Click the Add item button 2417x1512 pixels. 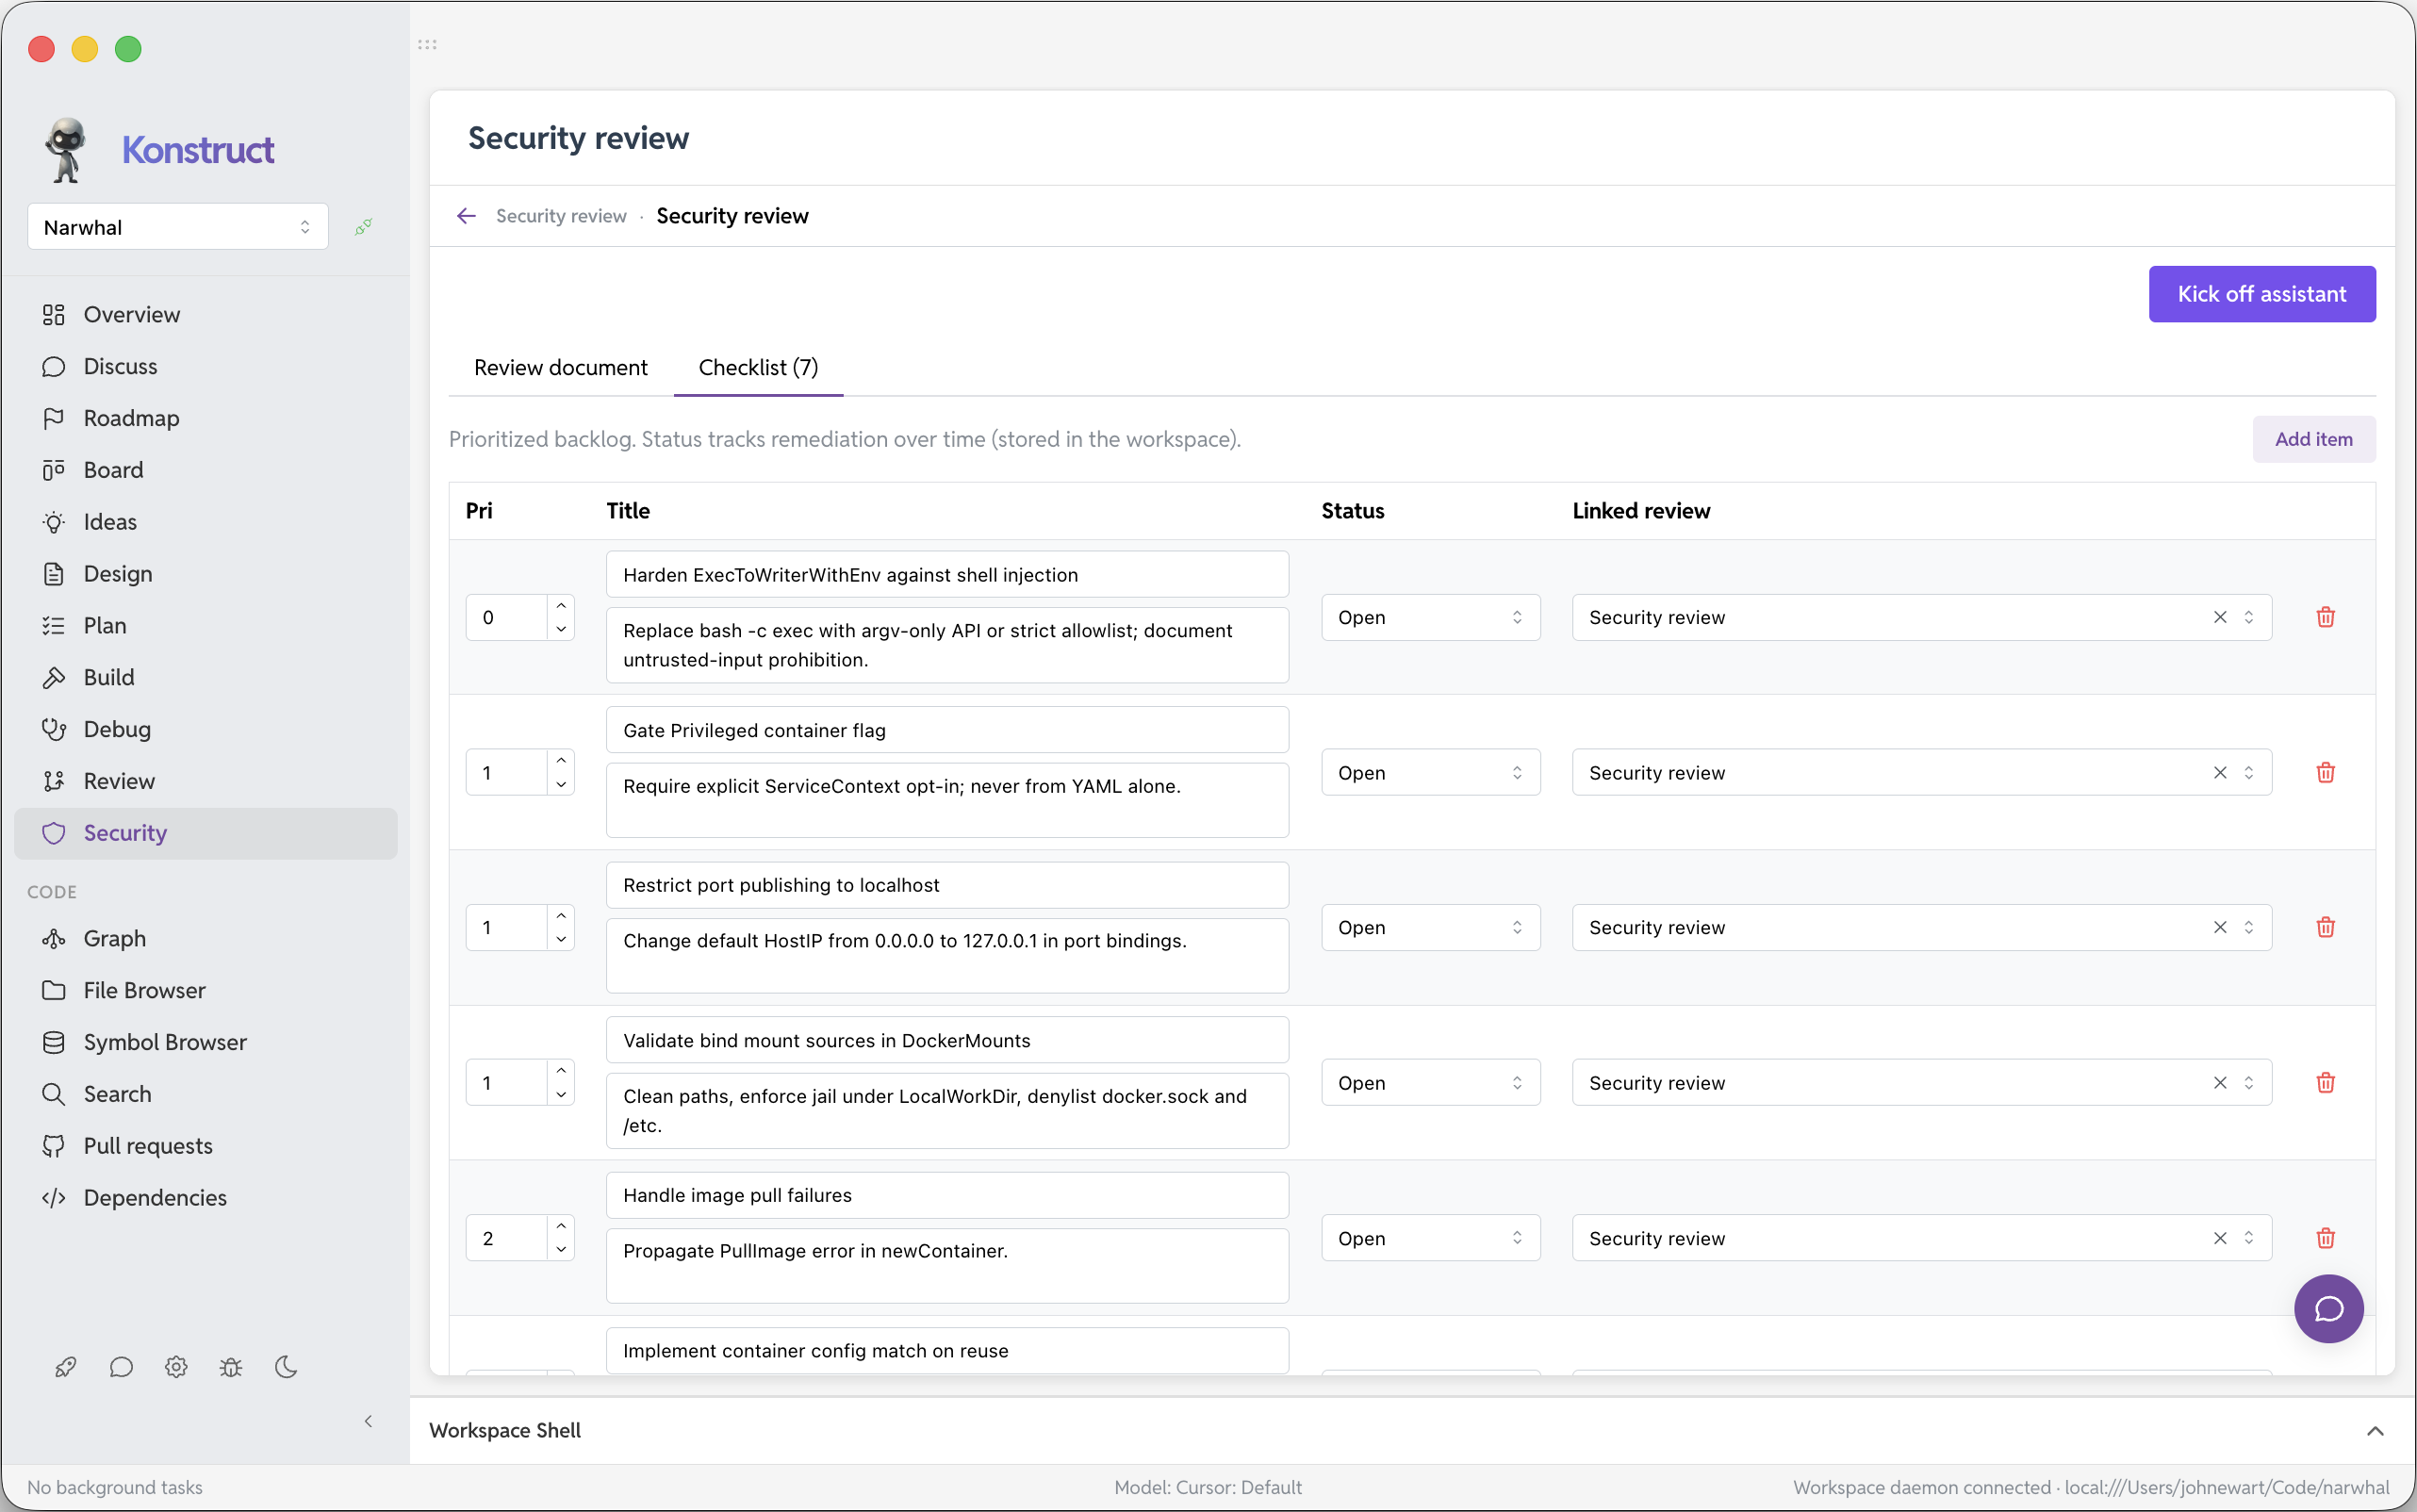coord(2313,439)
